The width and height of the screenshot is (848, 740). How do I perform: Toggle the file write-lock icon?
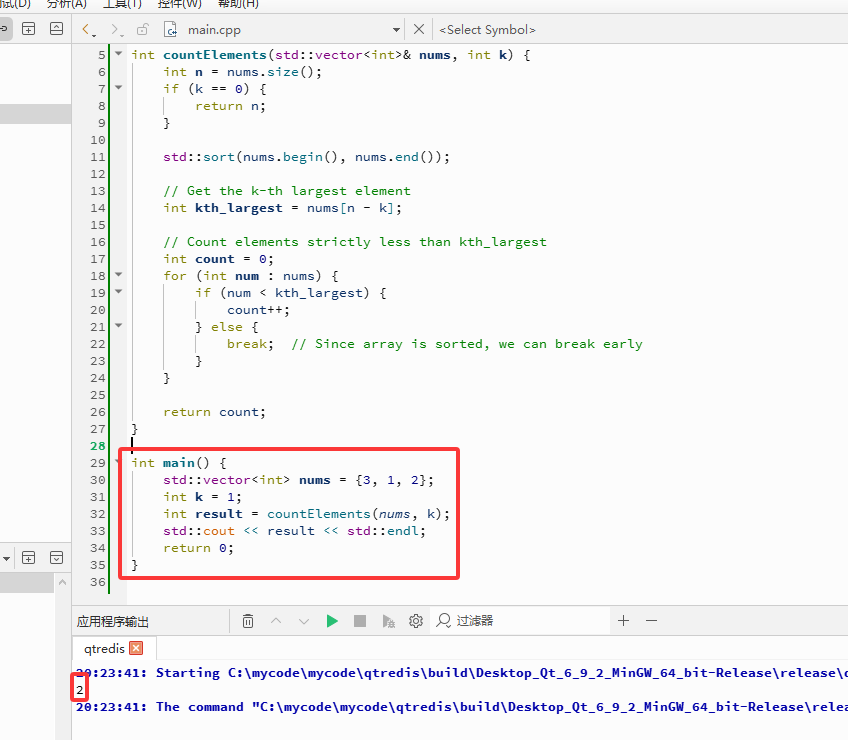[142, 29]
